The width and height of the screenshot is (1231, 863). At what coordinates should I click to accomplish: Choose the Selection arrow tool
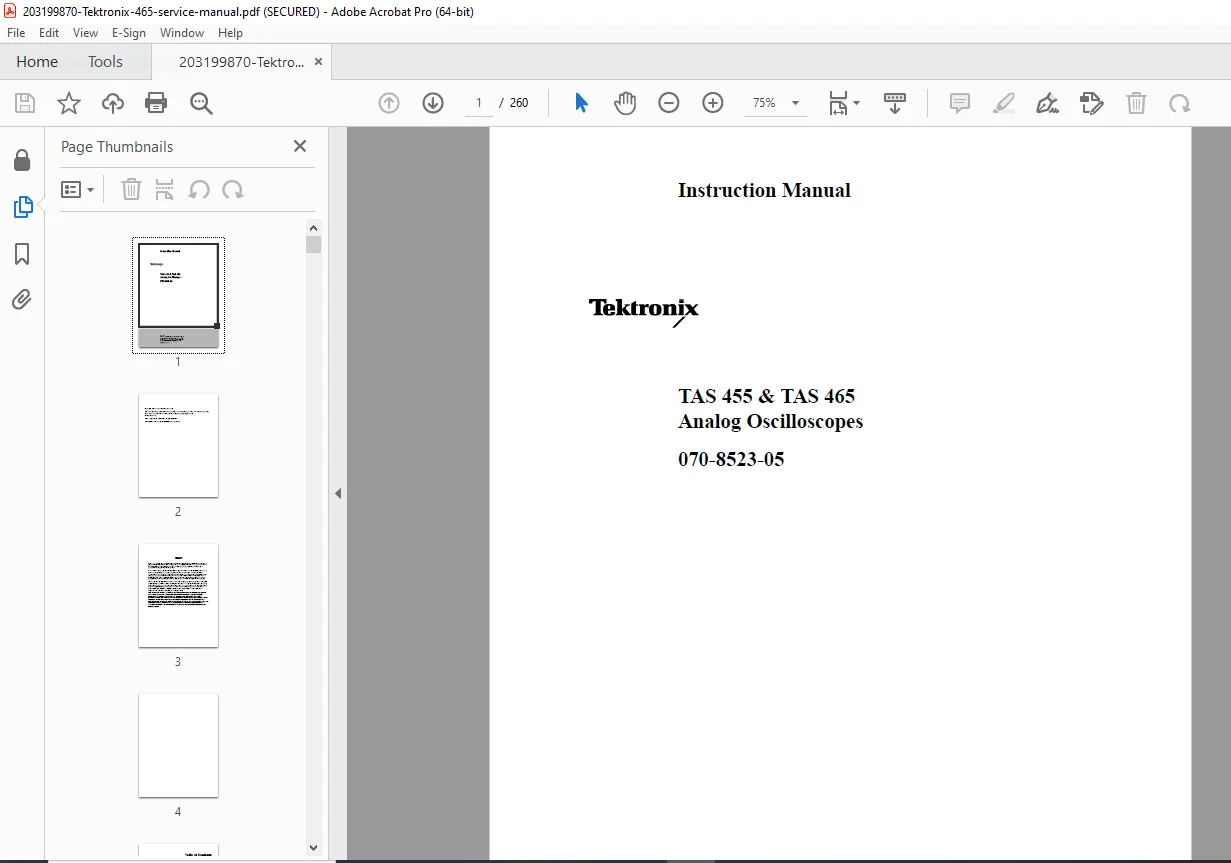pyautogui.click(x=581, y=103)
